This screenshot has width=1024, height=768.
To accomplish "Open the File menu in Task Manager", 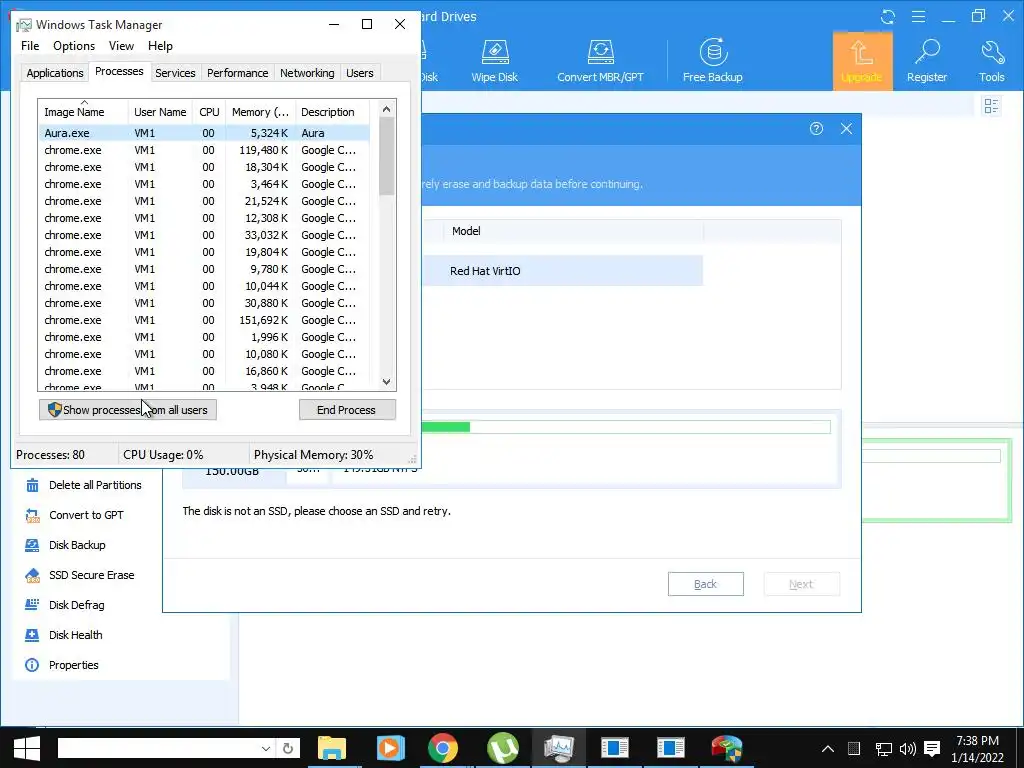I will coord(30,46).
